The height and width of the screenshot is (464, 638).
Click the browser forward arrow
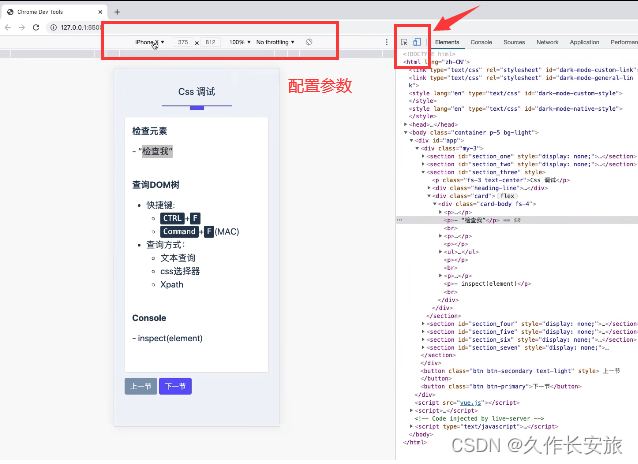pos(22,27)
